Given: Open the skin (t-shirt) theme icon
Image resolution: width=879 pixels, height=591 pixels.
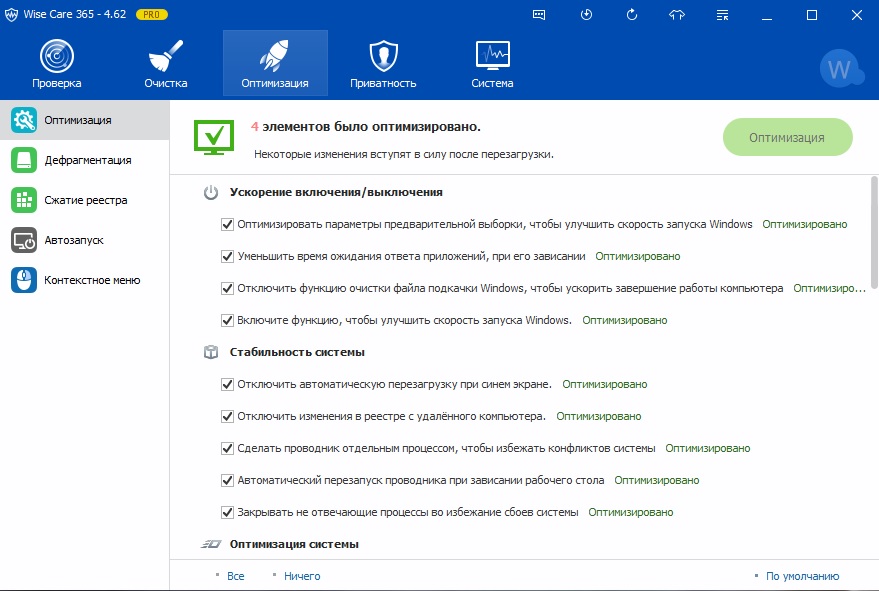Looking at the screenshot, I should pyautogui.click(x=676, y=15).
